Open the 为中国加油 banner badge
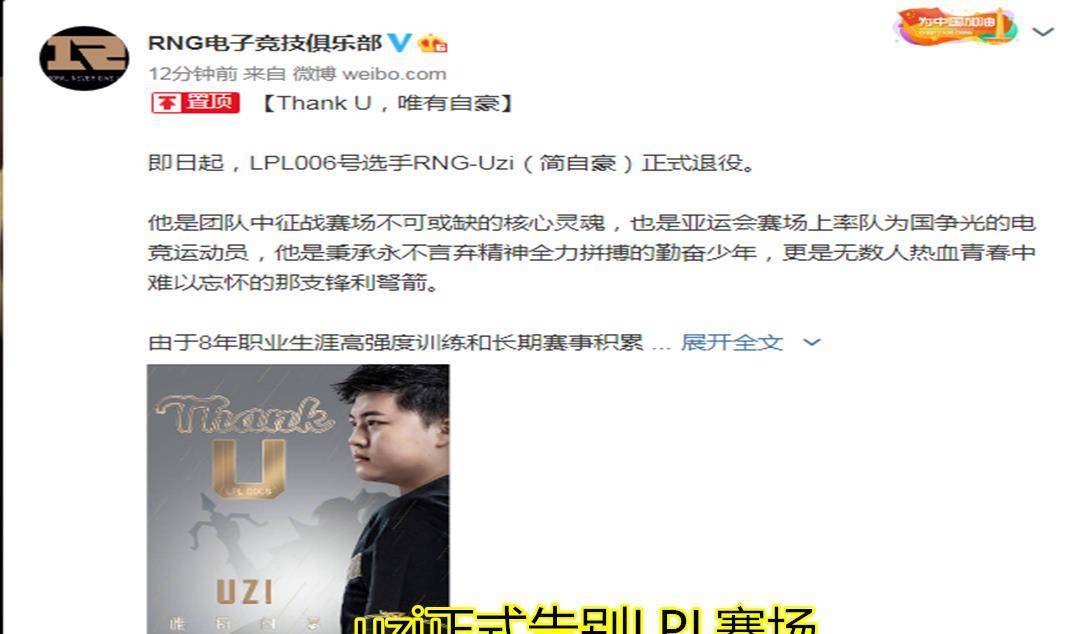The image size is (1080, 634). point(955,27)
